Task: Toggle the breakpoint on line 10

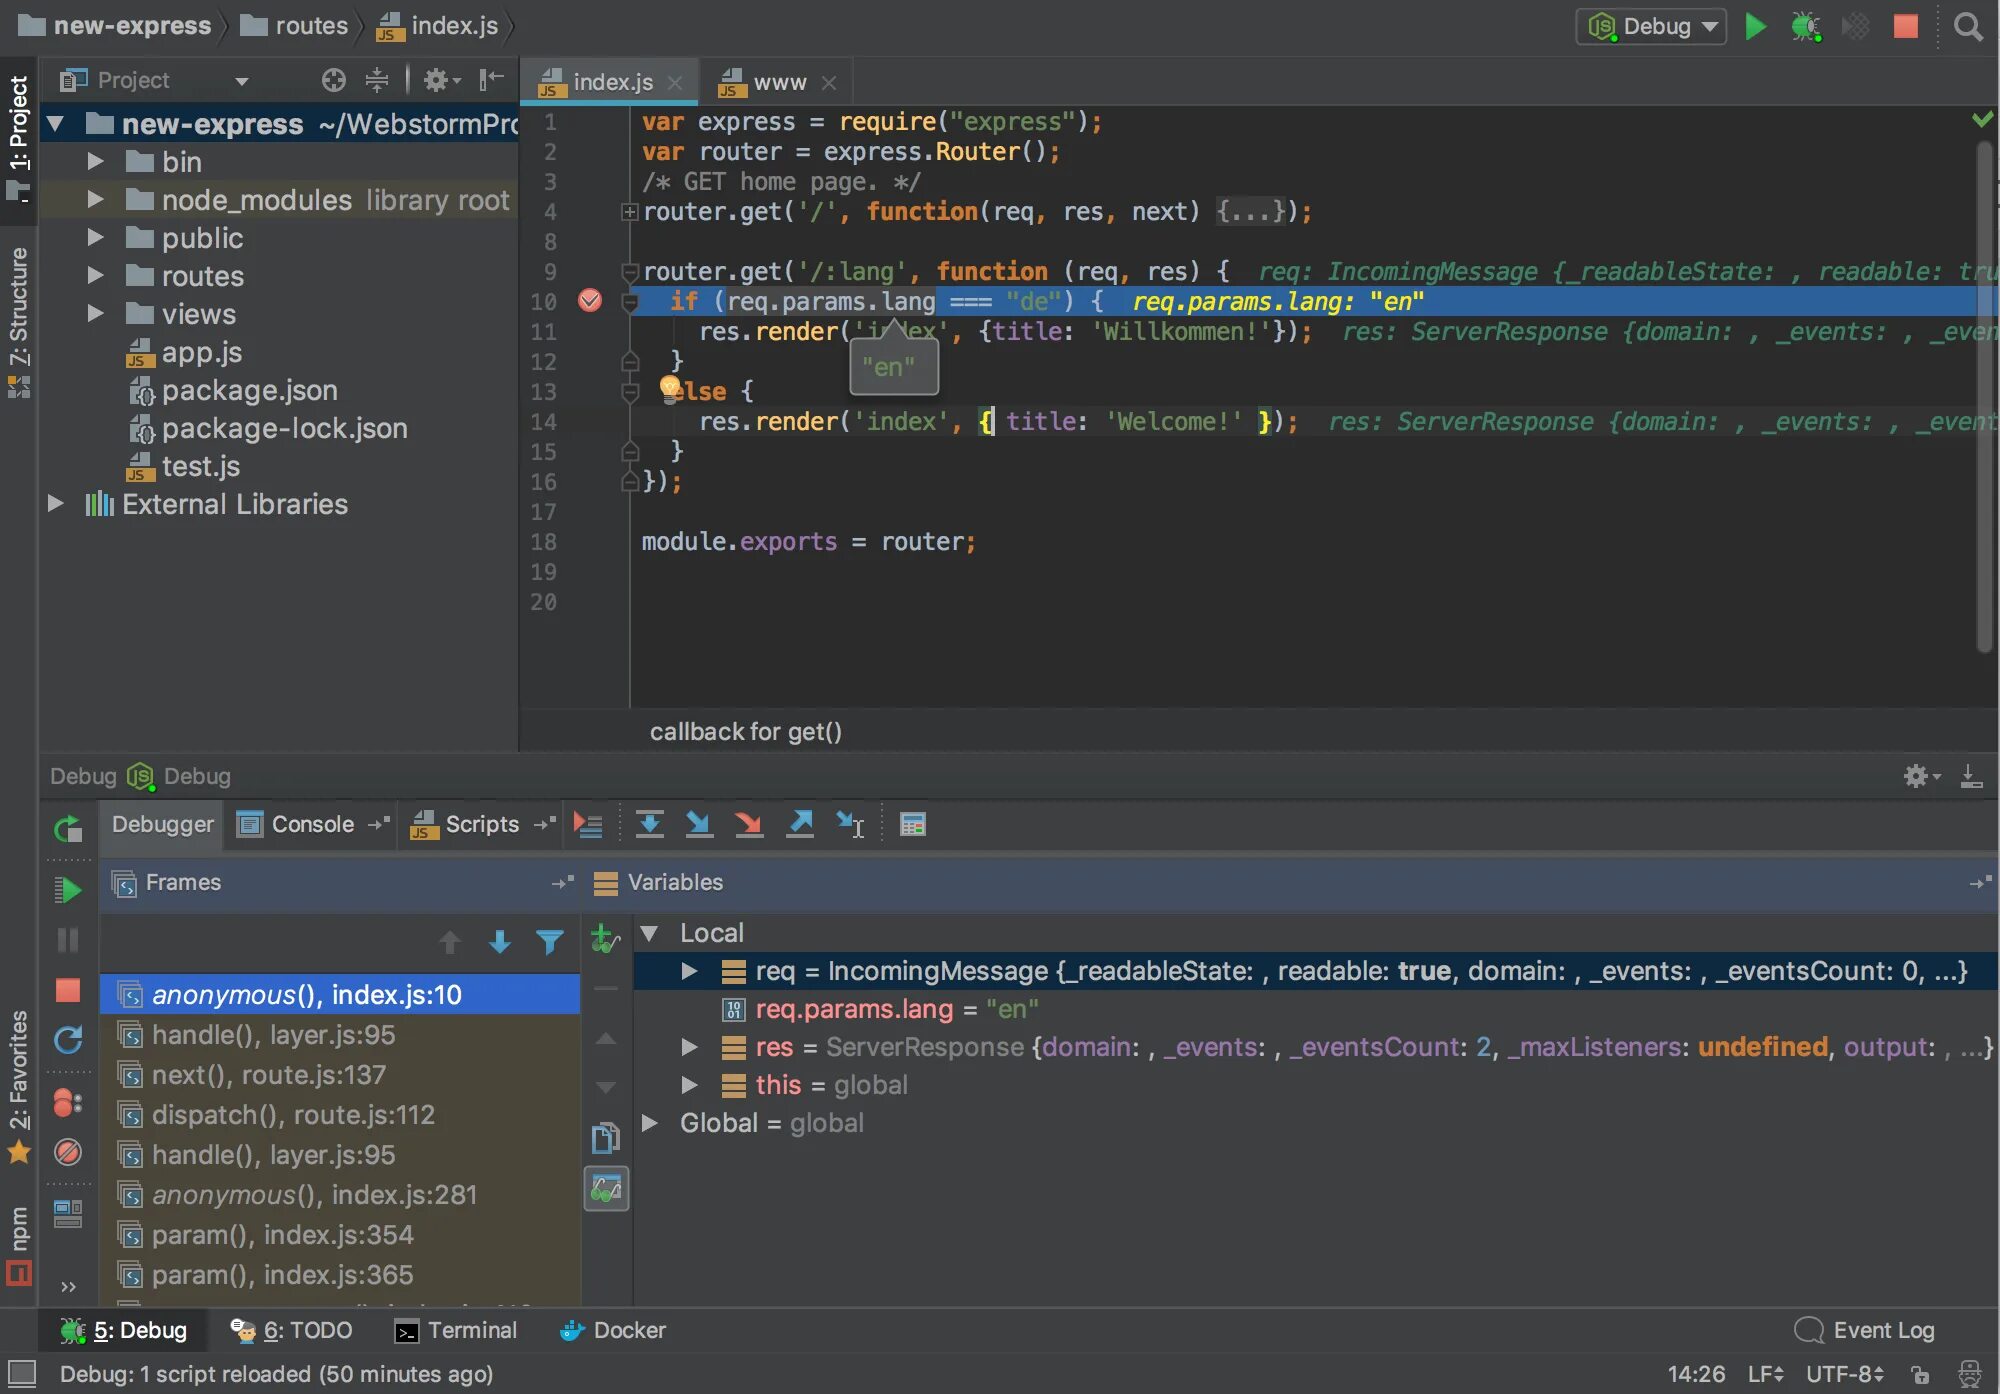Action: (590, 301)
